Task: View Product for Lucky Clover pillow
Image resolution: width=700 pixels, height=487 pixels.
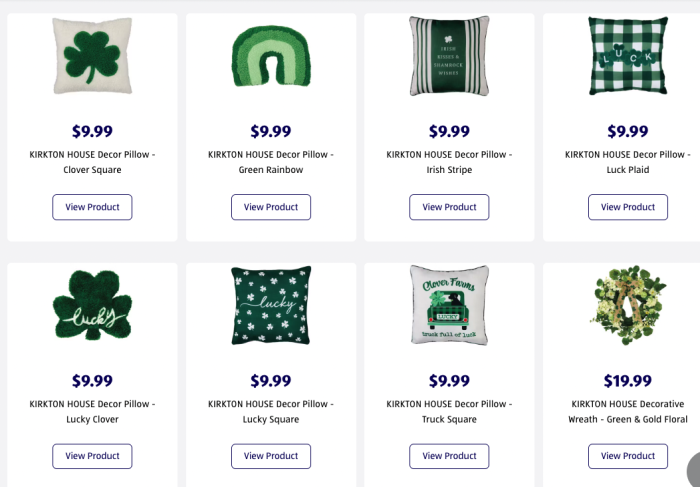Action: [92, 456]
